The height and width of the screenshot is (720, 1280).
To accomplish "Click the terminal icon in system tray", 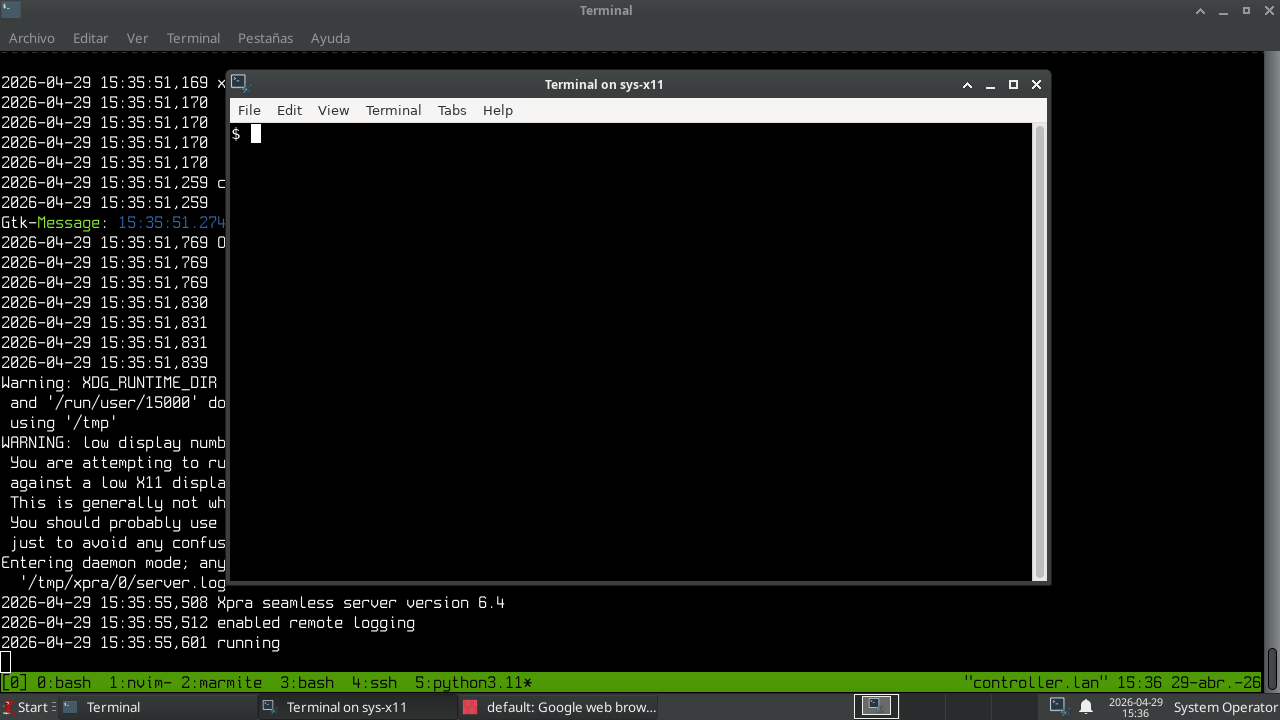I will pyautogui.click(x=1057, y=707).
